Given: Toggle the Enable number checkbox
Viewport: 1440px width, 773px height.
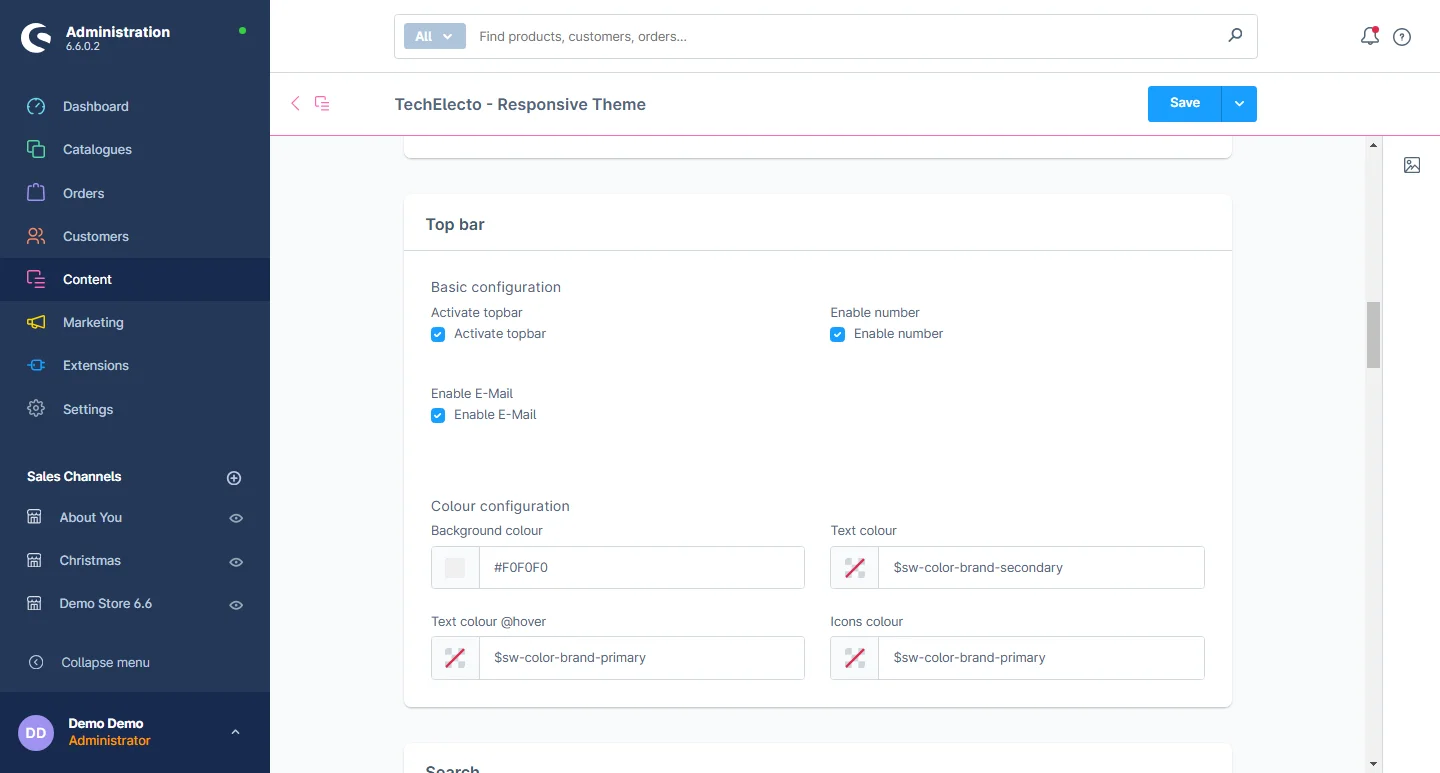Looking at the screenshot, I should (x=838, y=334).
